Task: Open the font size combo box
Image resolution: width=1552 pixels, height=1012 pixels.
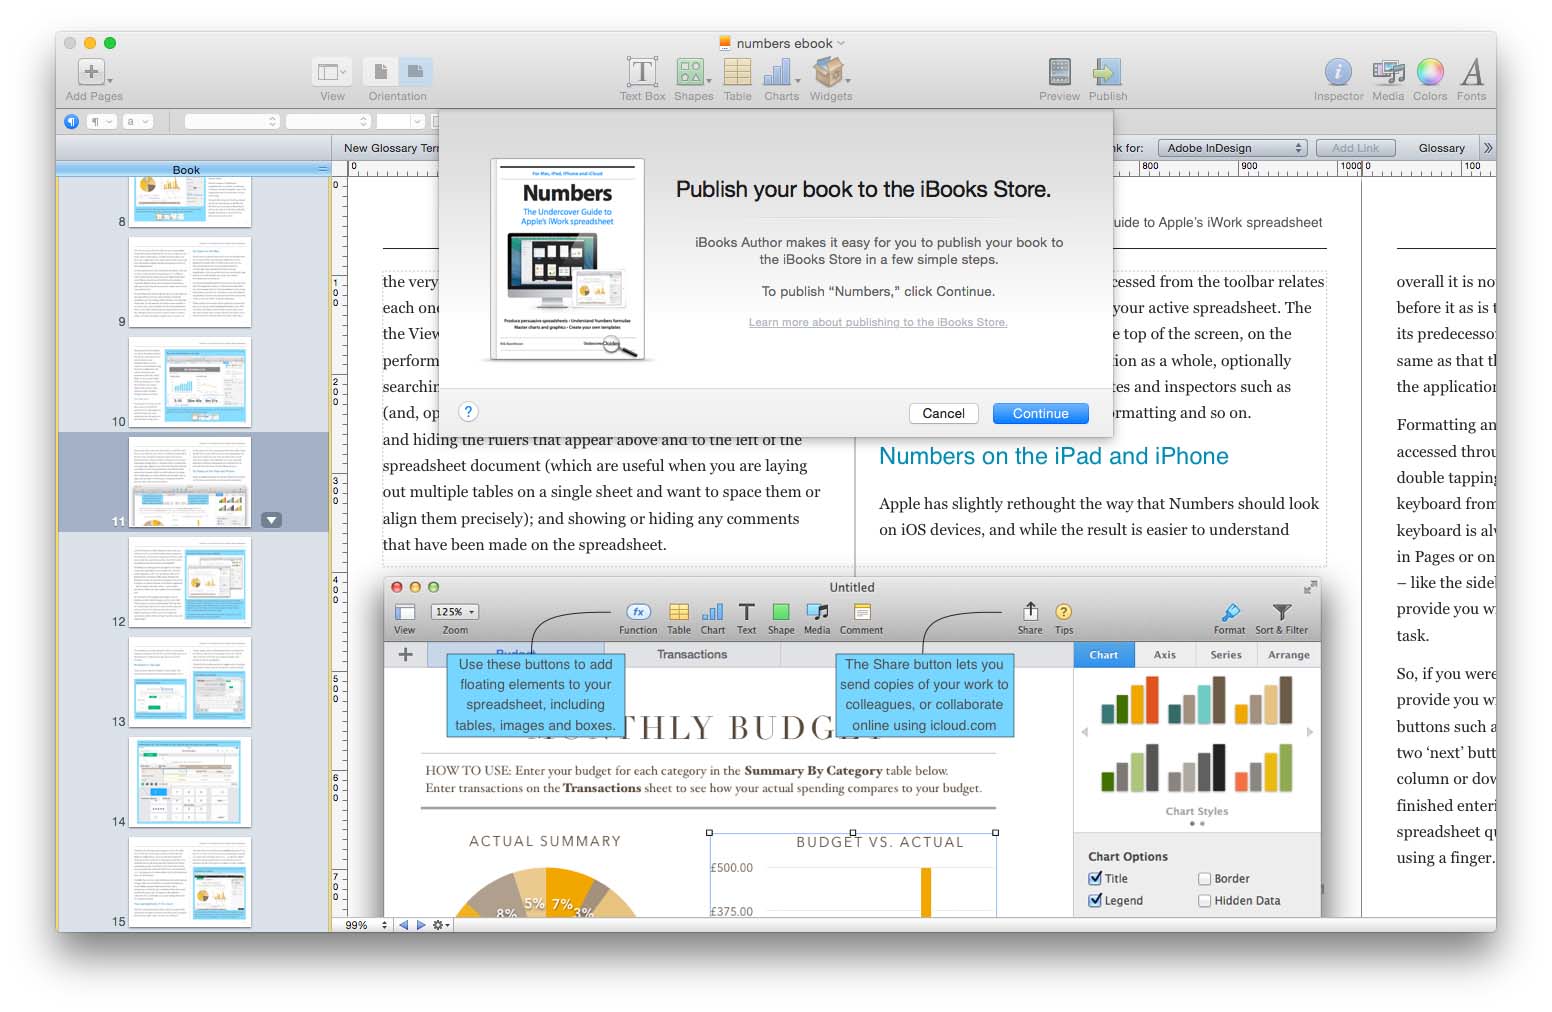Action: [401, 121]
